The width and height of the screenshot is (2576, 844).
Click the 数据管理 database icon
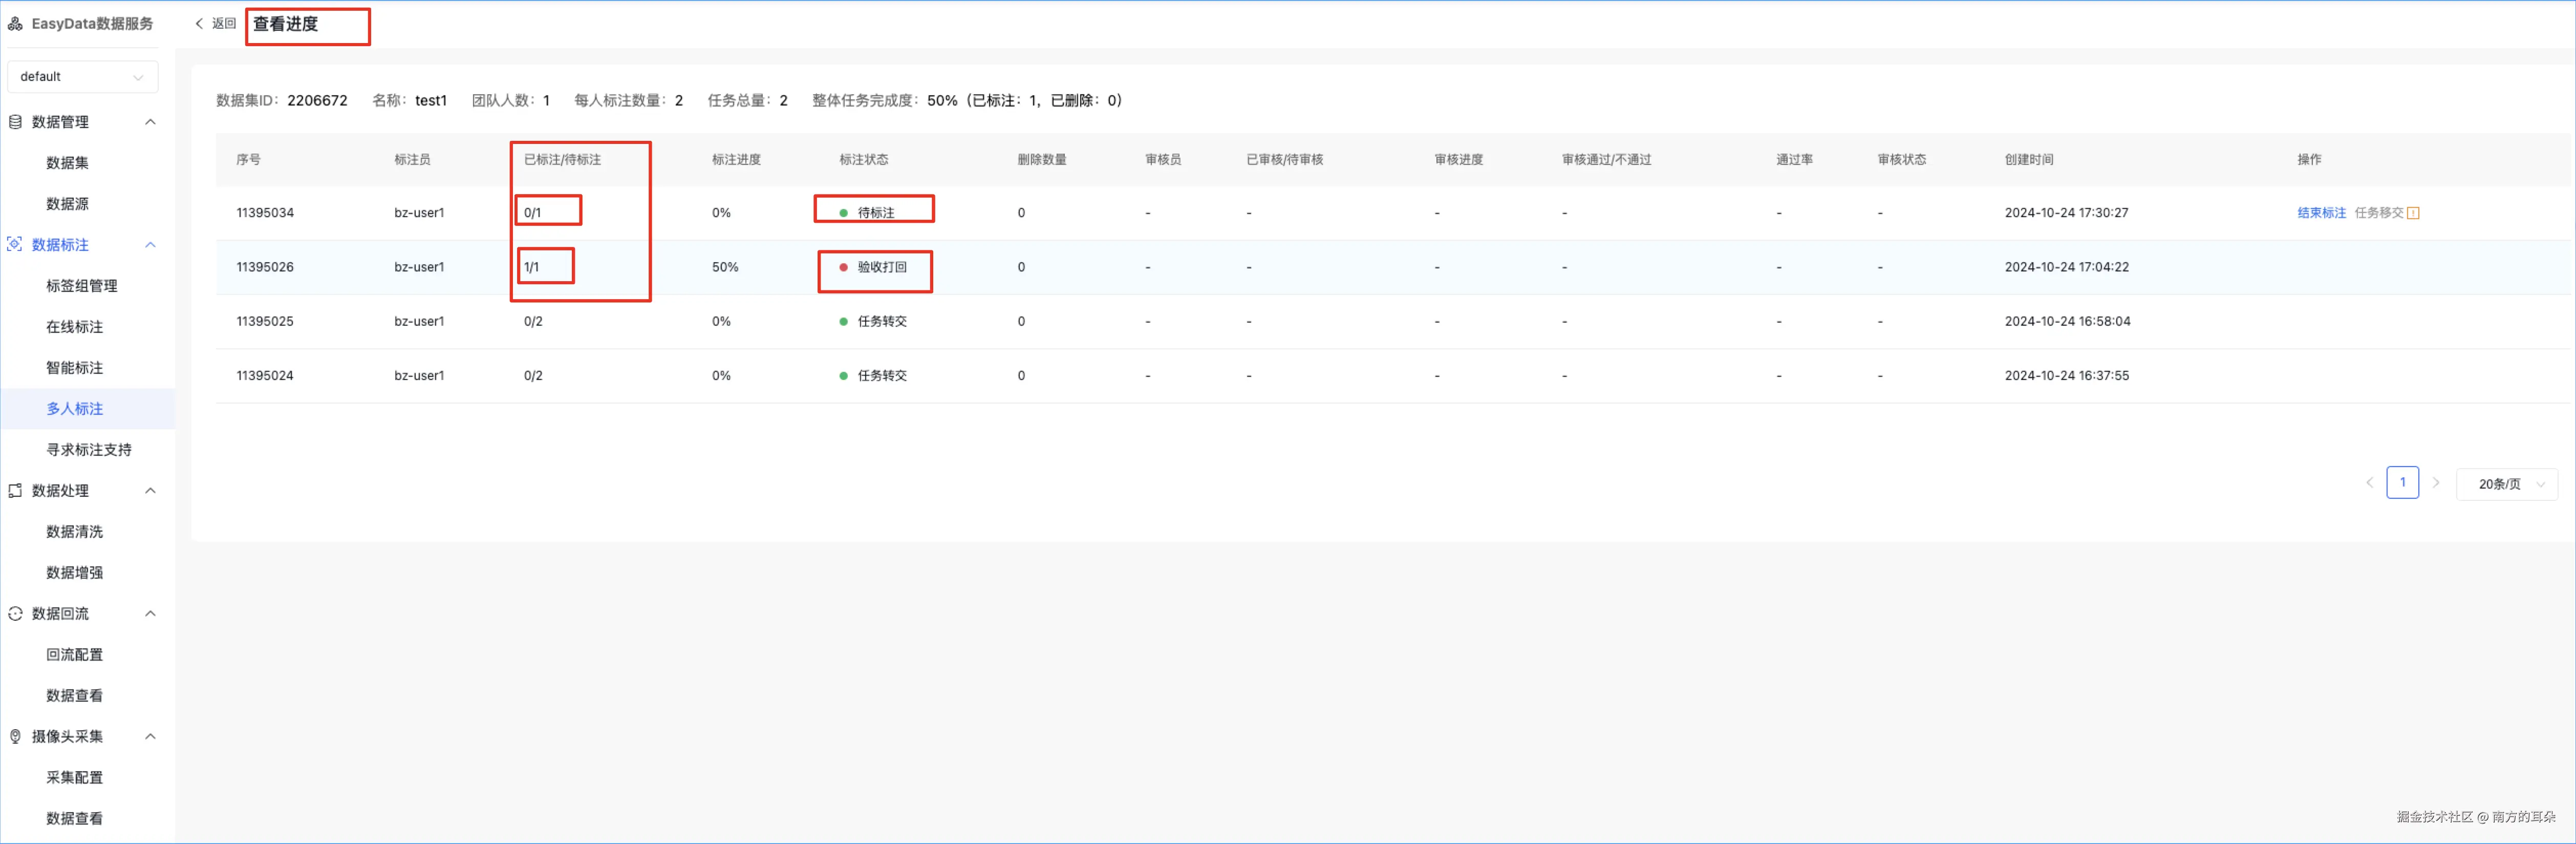(15, 122)
